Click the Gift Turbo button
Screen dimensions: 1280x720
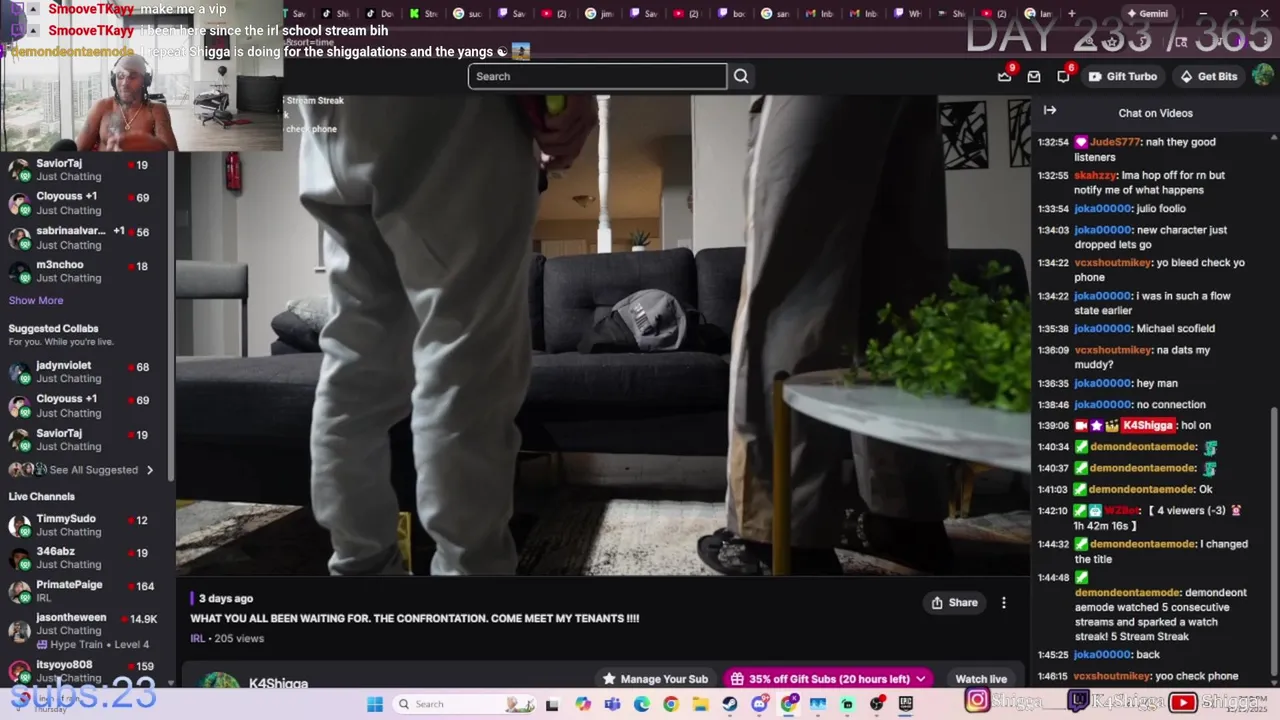tap(1122, 76)
